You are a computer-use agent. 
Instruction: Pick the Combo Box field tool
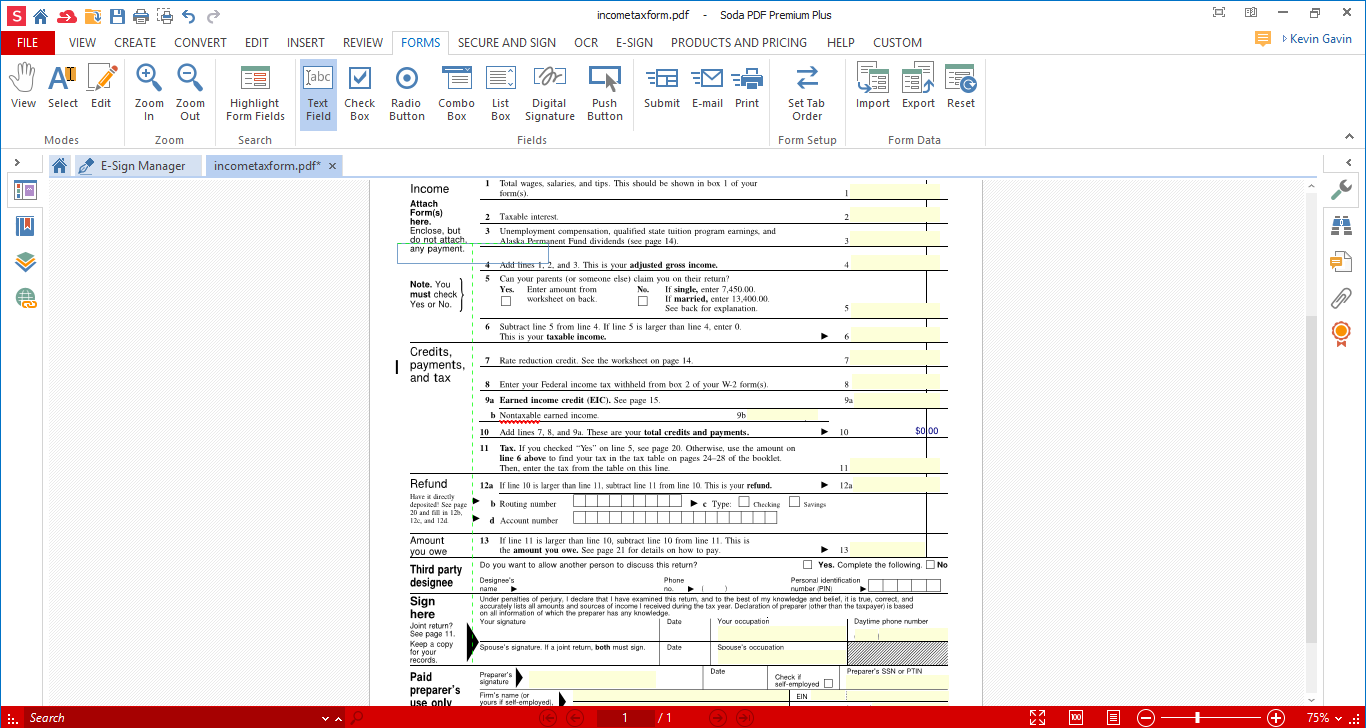tap(457, 94)
